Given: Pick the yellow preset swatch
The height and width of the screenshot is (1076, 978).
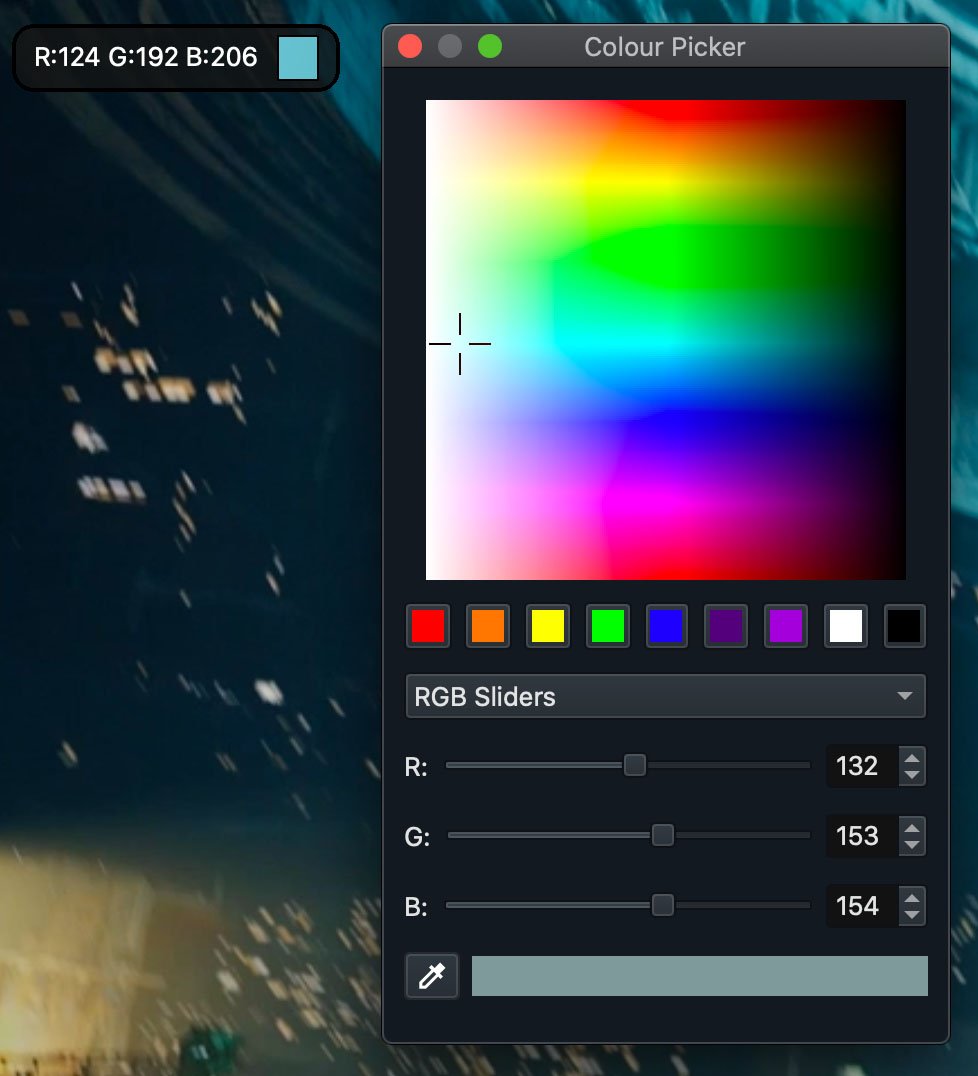Looking at the screenshot, I should pos(547,626).
